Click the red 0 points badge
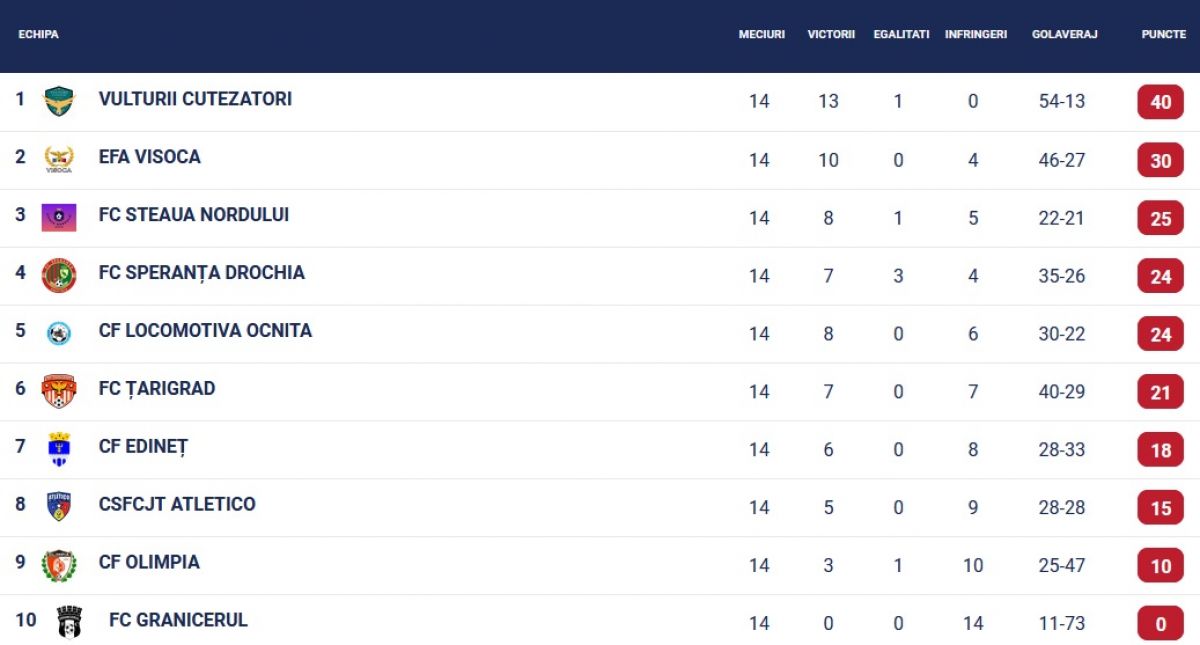Viewport: 1200px width, 645px height. pyautogui.click(x=1160, y=624)
